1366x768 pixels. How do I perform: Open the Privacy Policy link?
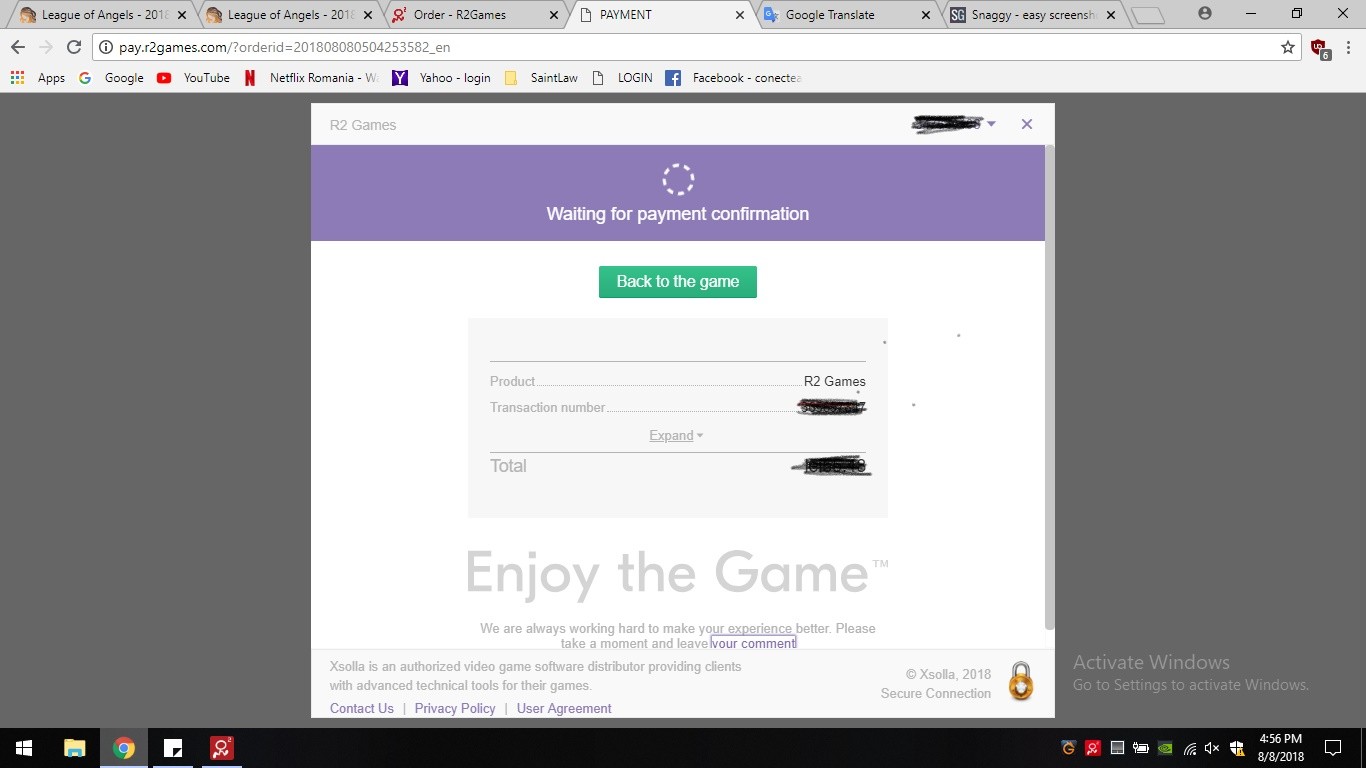tap(455, 708)
